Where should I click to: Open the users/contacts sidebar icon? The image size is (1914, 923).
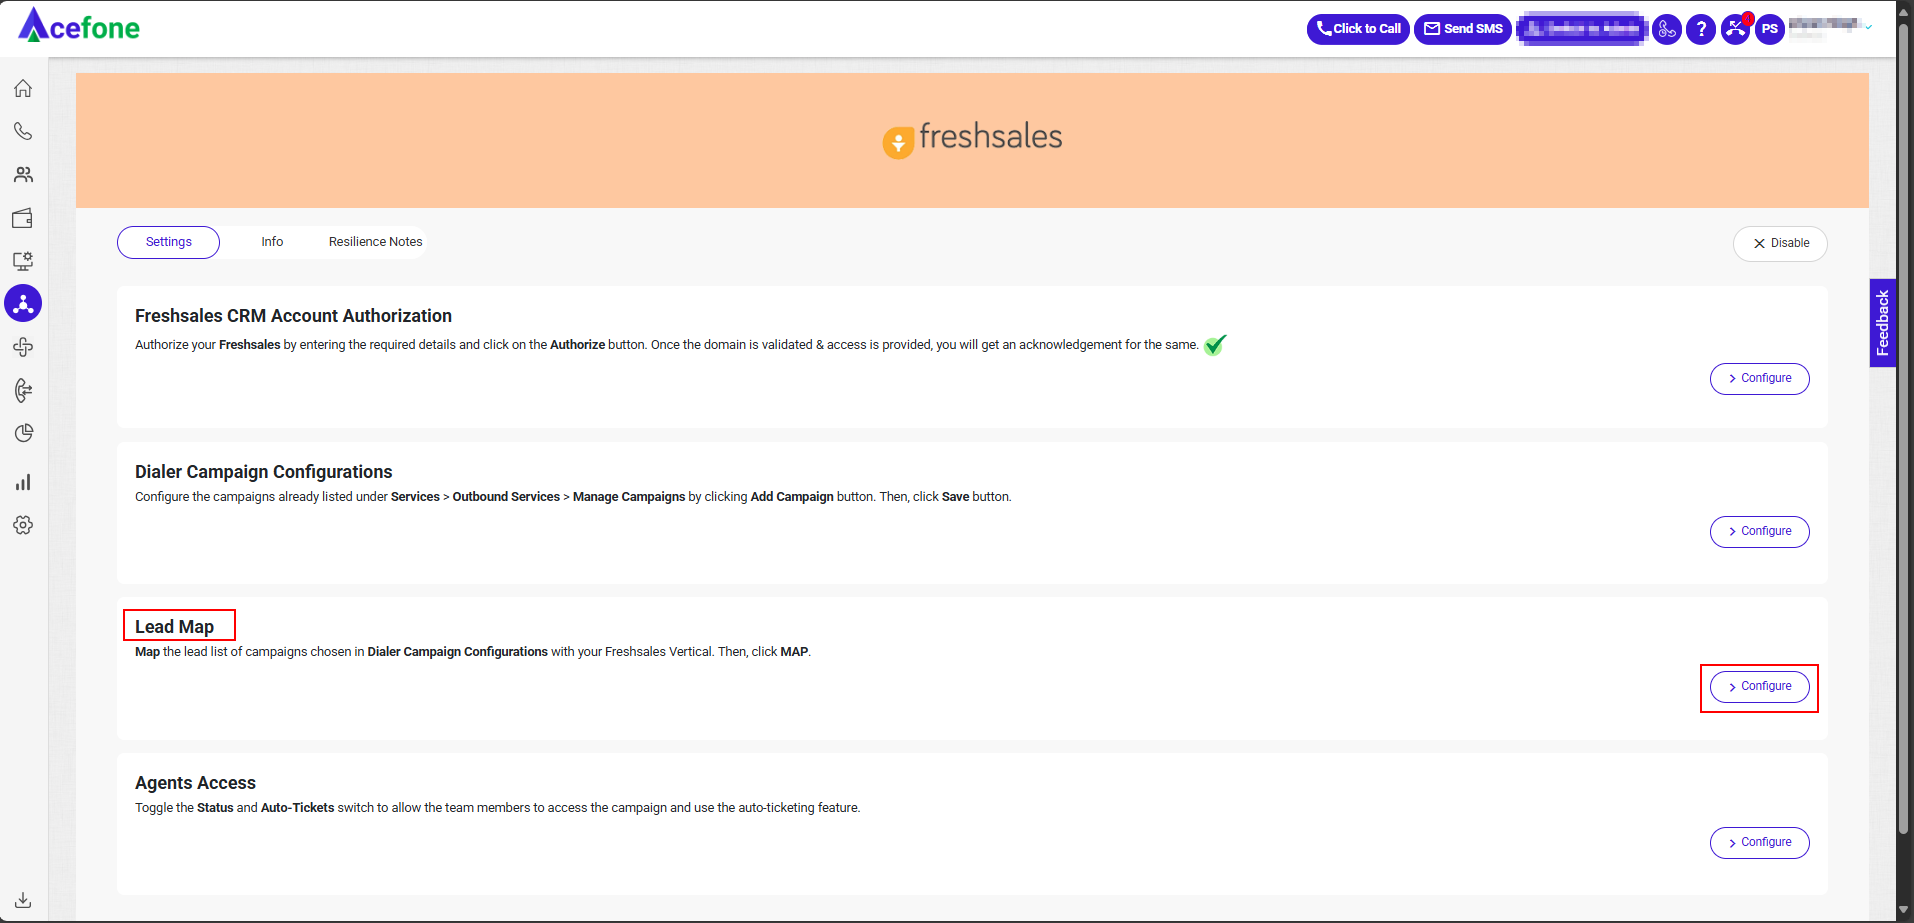coord(23,175)
